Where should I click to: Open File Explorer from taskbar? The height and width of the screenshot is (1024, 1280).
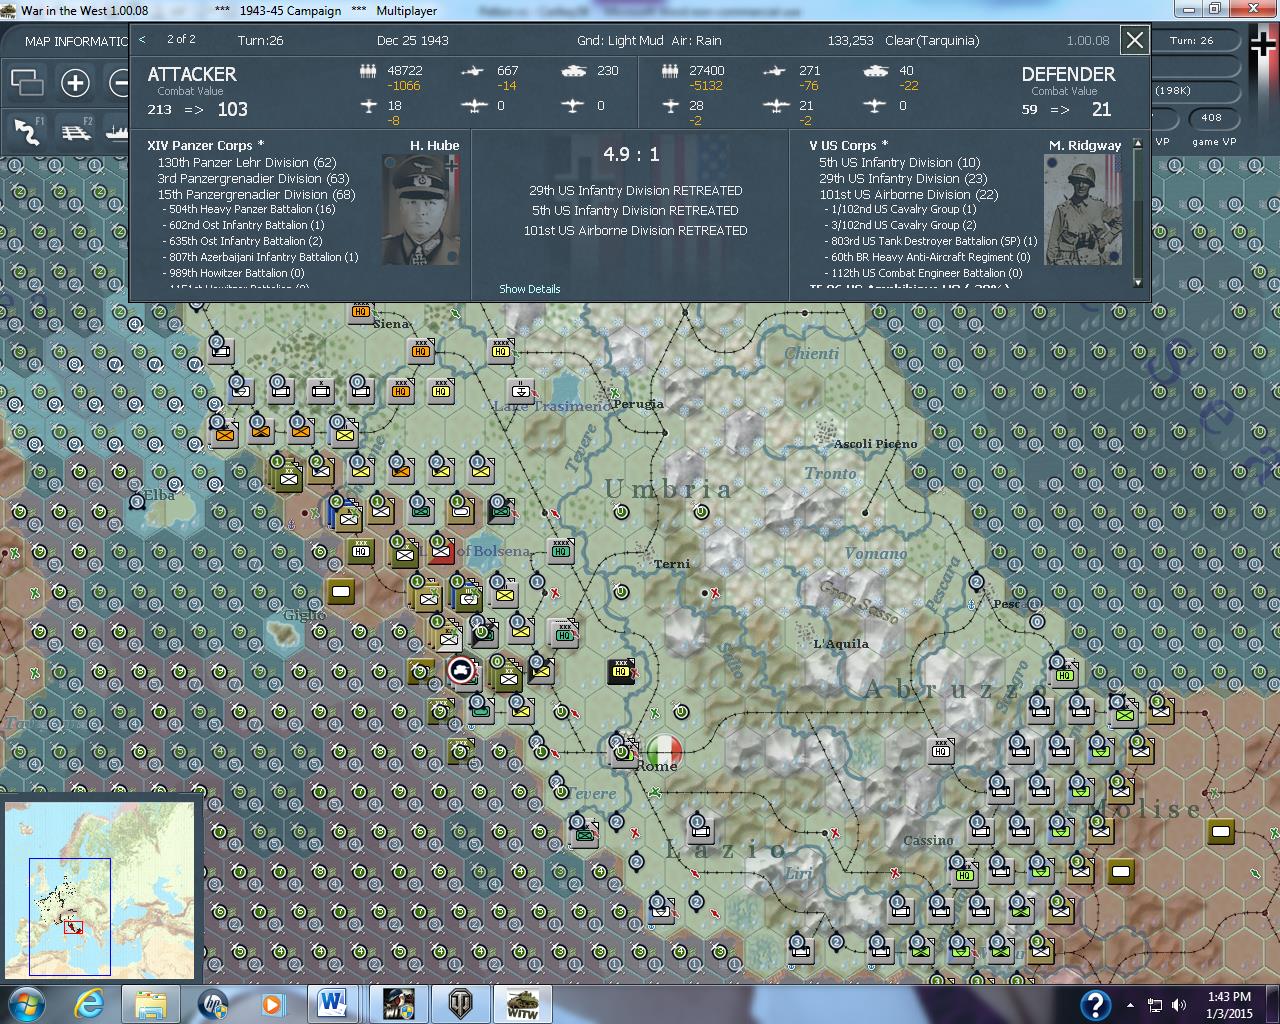coord(151,1004)
